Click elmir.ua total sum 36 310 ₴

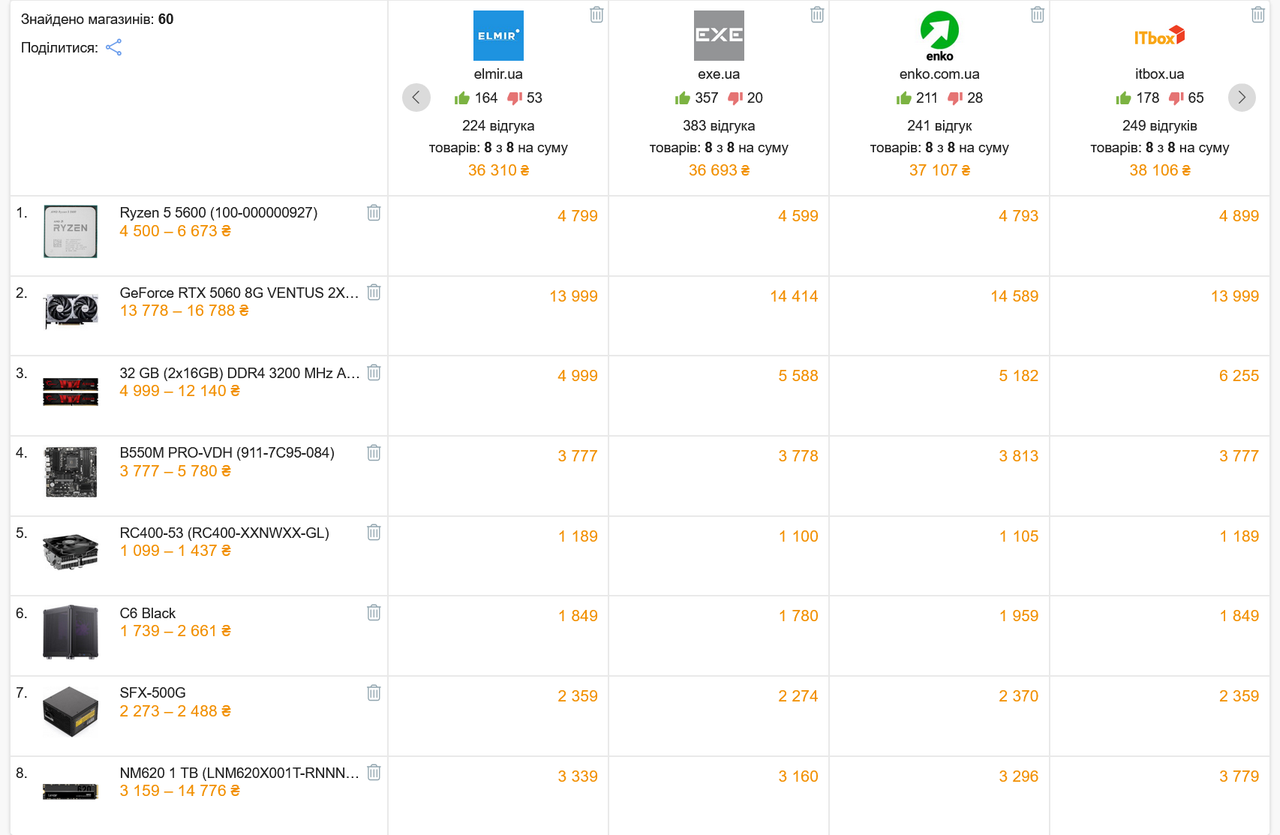[x=498, y=170]
